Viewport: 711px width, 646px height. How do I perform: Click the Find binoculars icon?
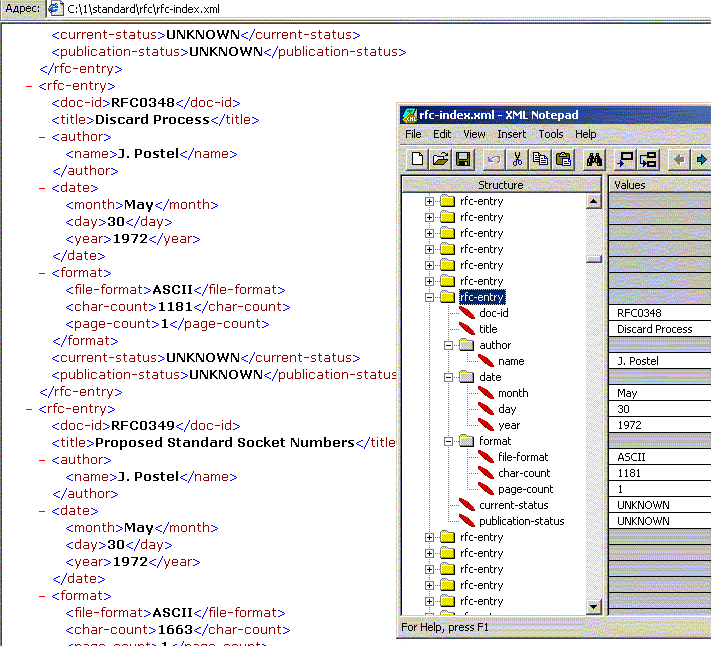(x=594, y=159)
